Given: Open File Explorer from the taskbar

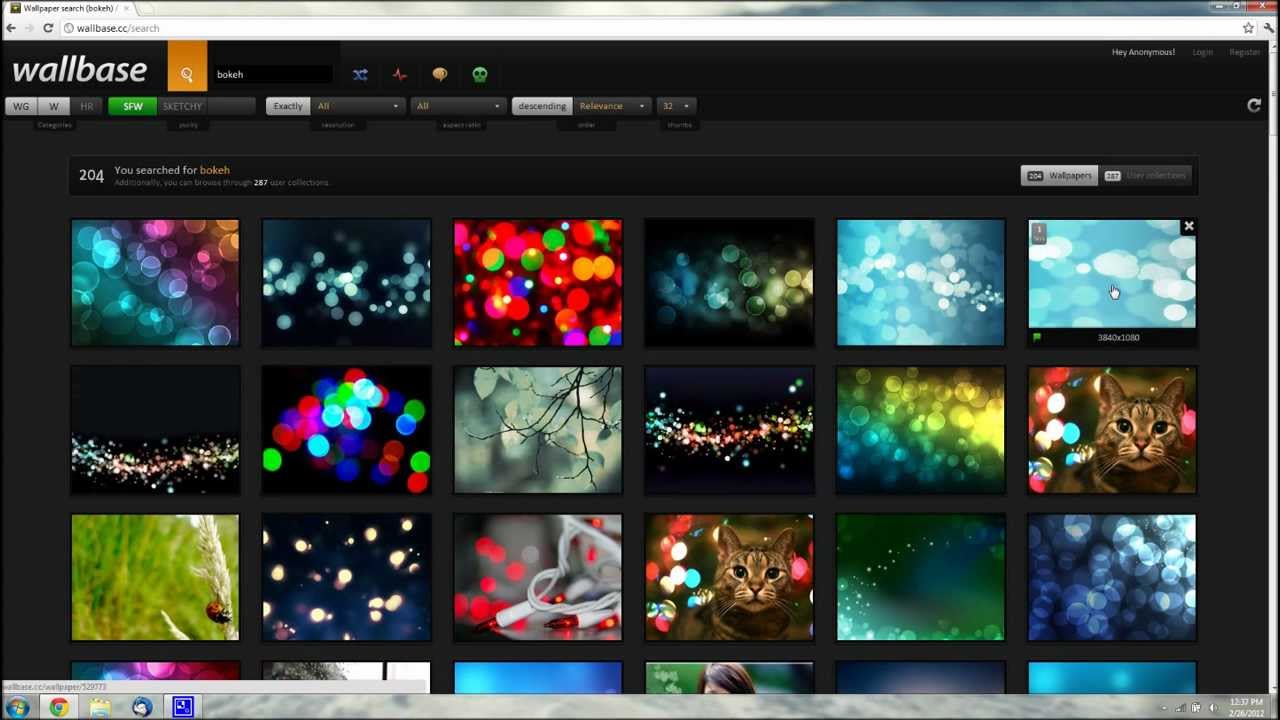Looking at the screenshot, I should pyautogui.click(x=100, y=708).
